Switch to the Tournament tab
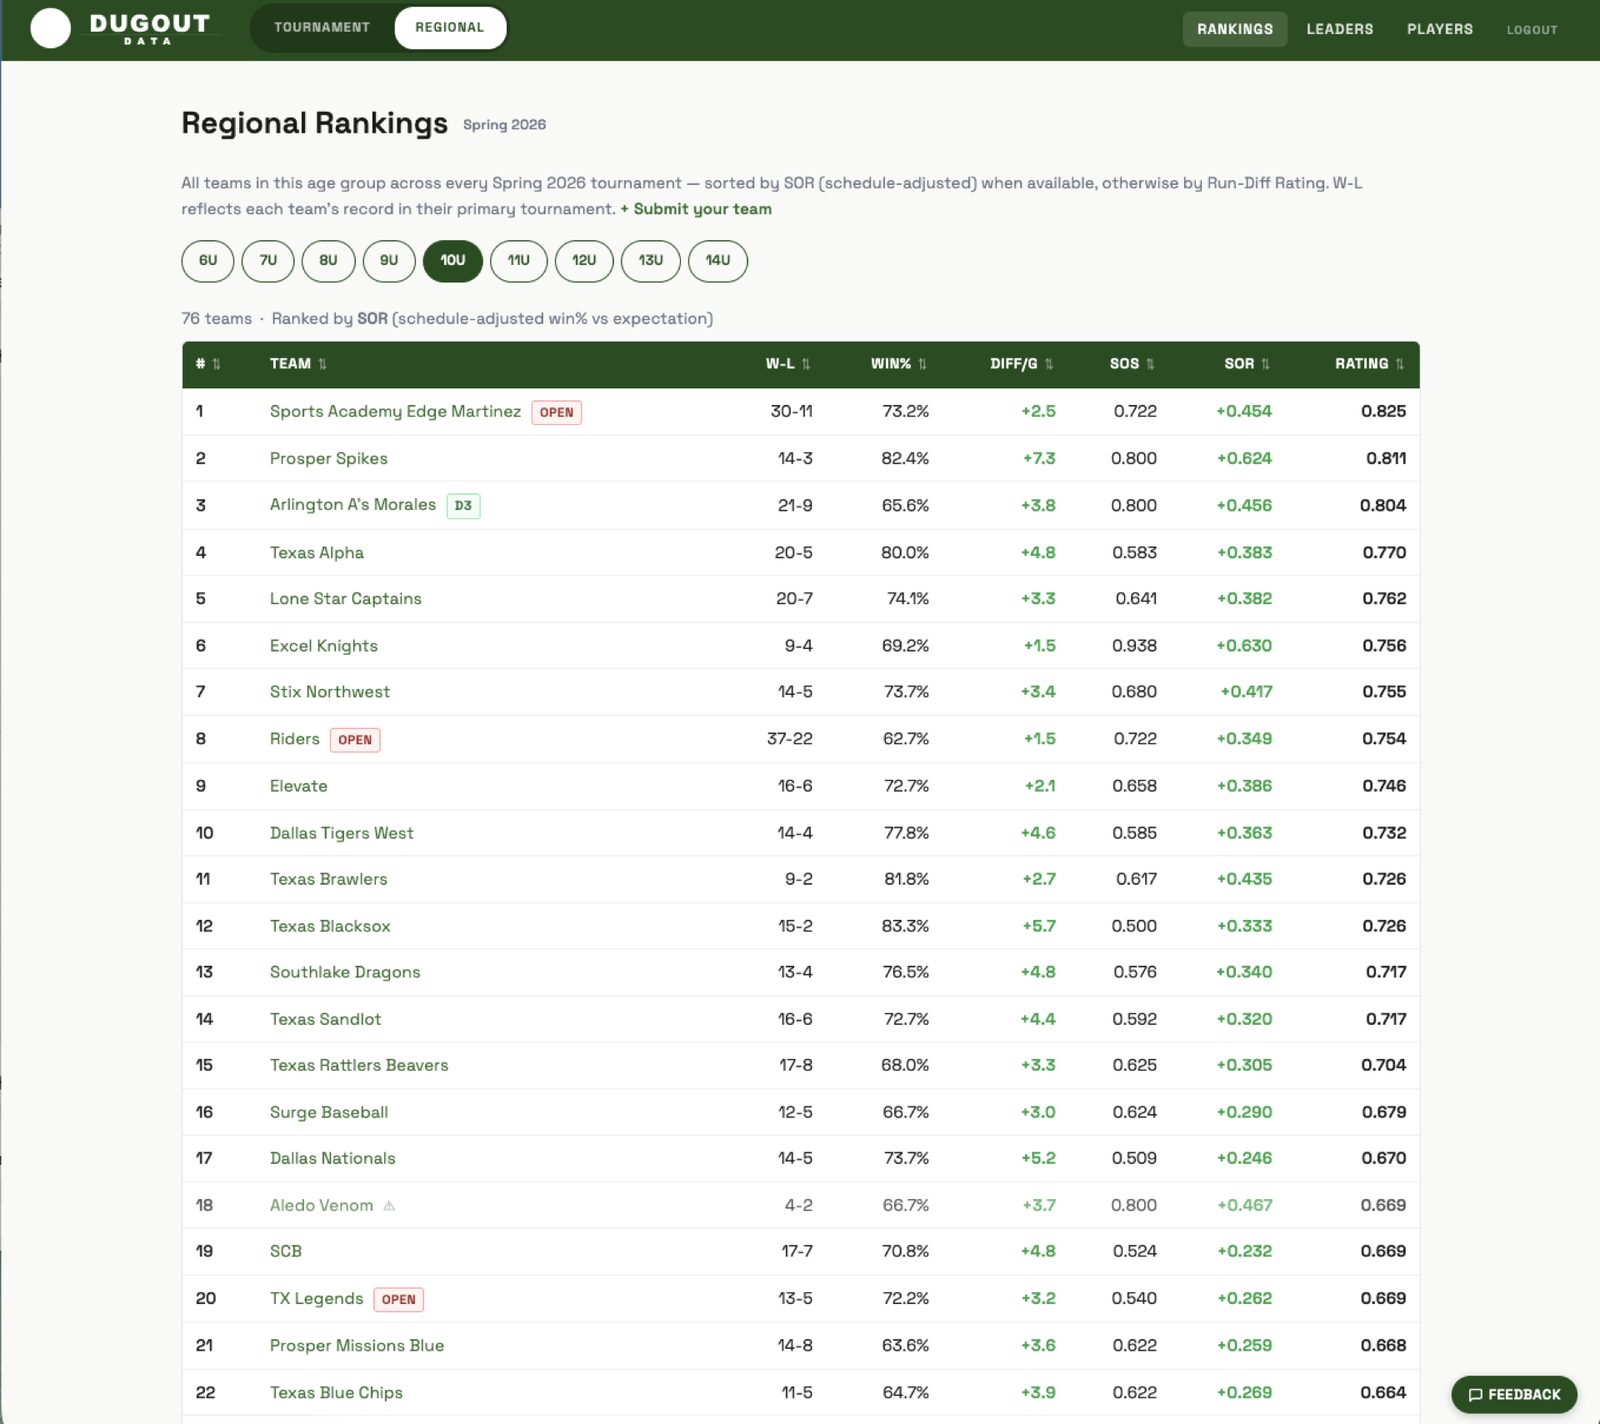 coord(321,28)
